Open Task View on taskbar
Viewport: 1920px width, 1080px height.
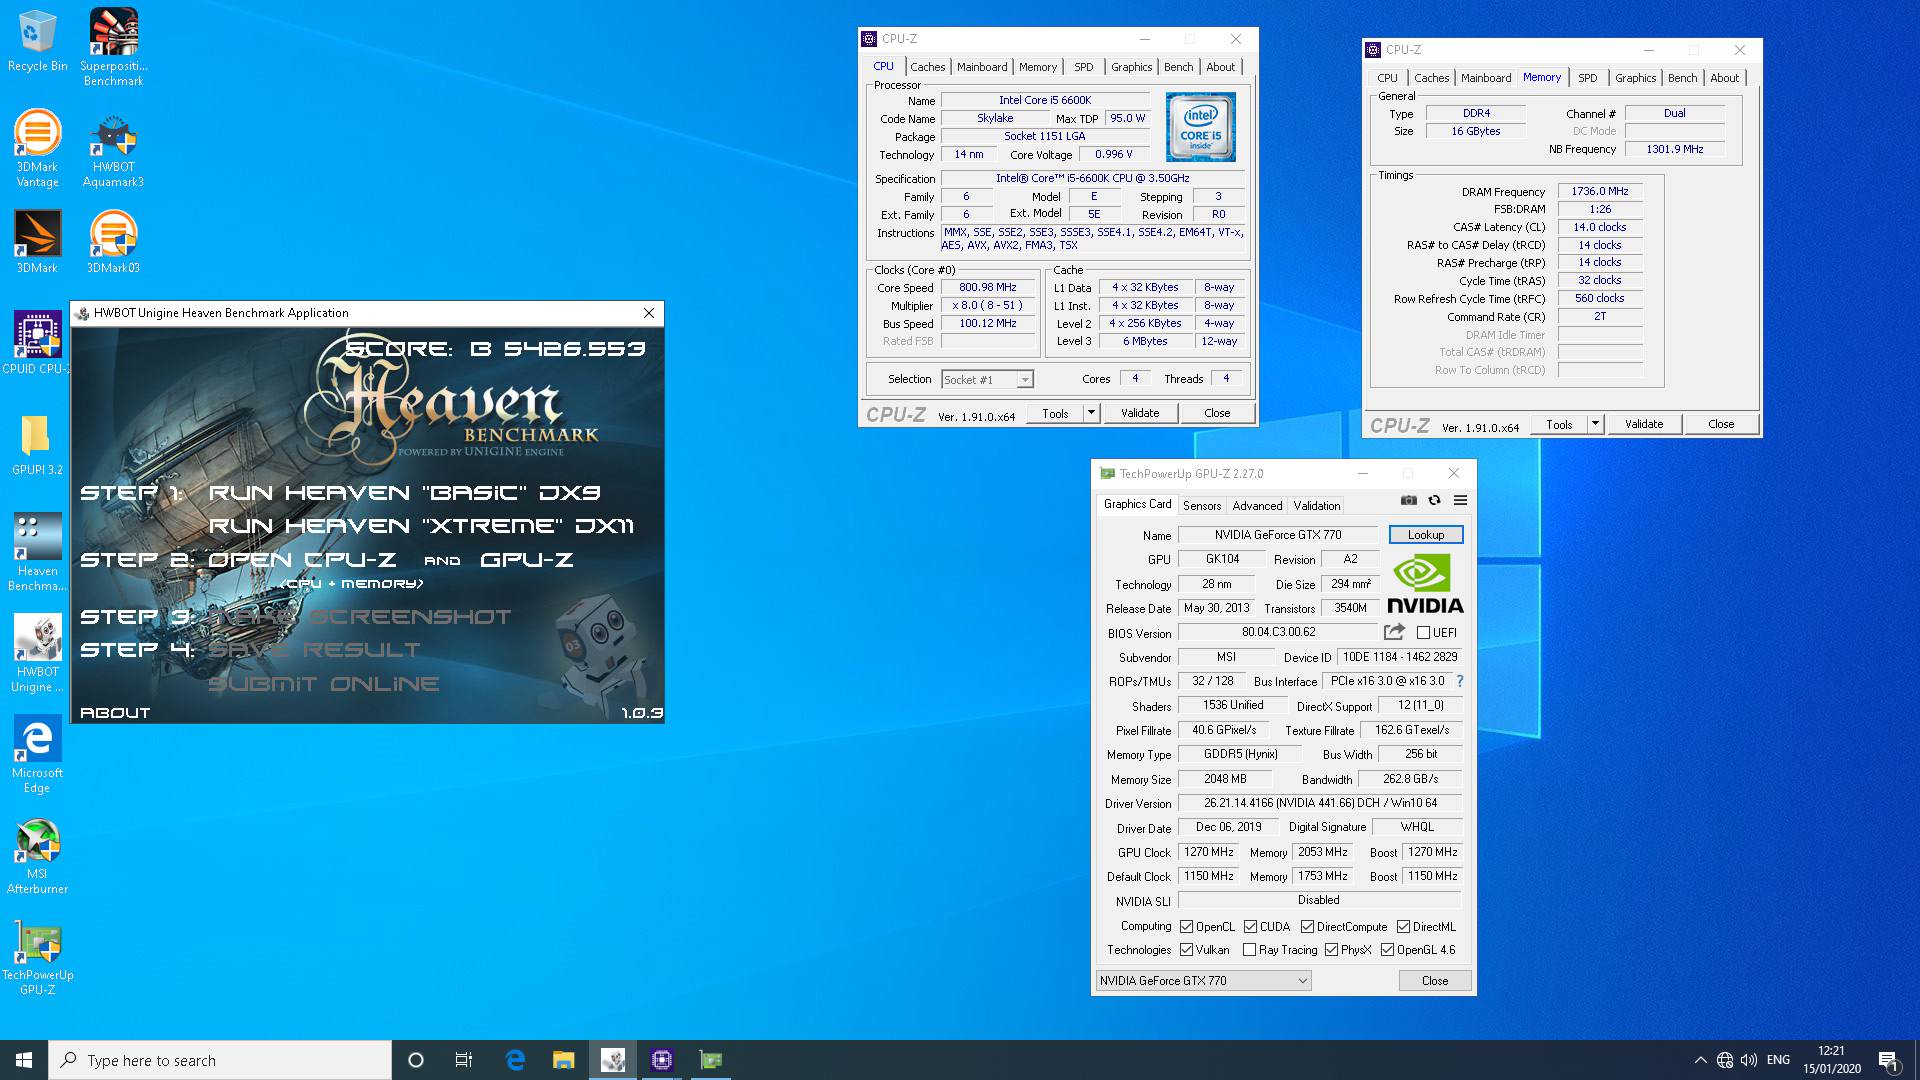[x=464, y=1060]
